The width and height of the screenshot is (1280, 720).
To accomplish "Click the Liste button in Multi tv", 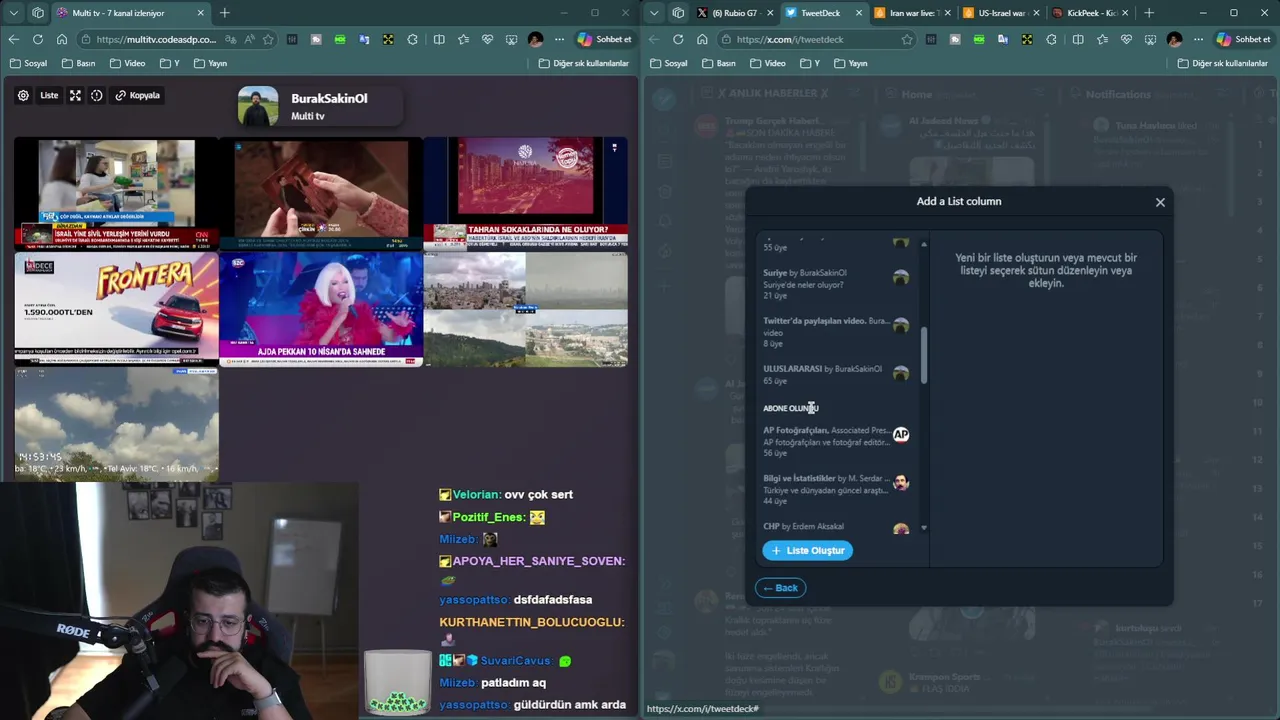I will tap(49, 95).
